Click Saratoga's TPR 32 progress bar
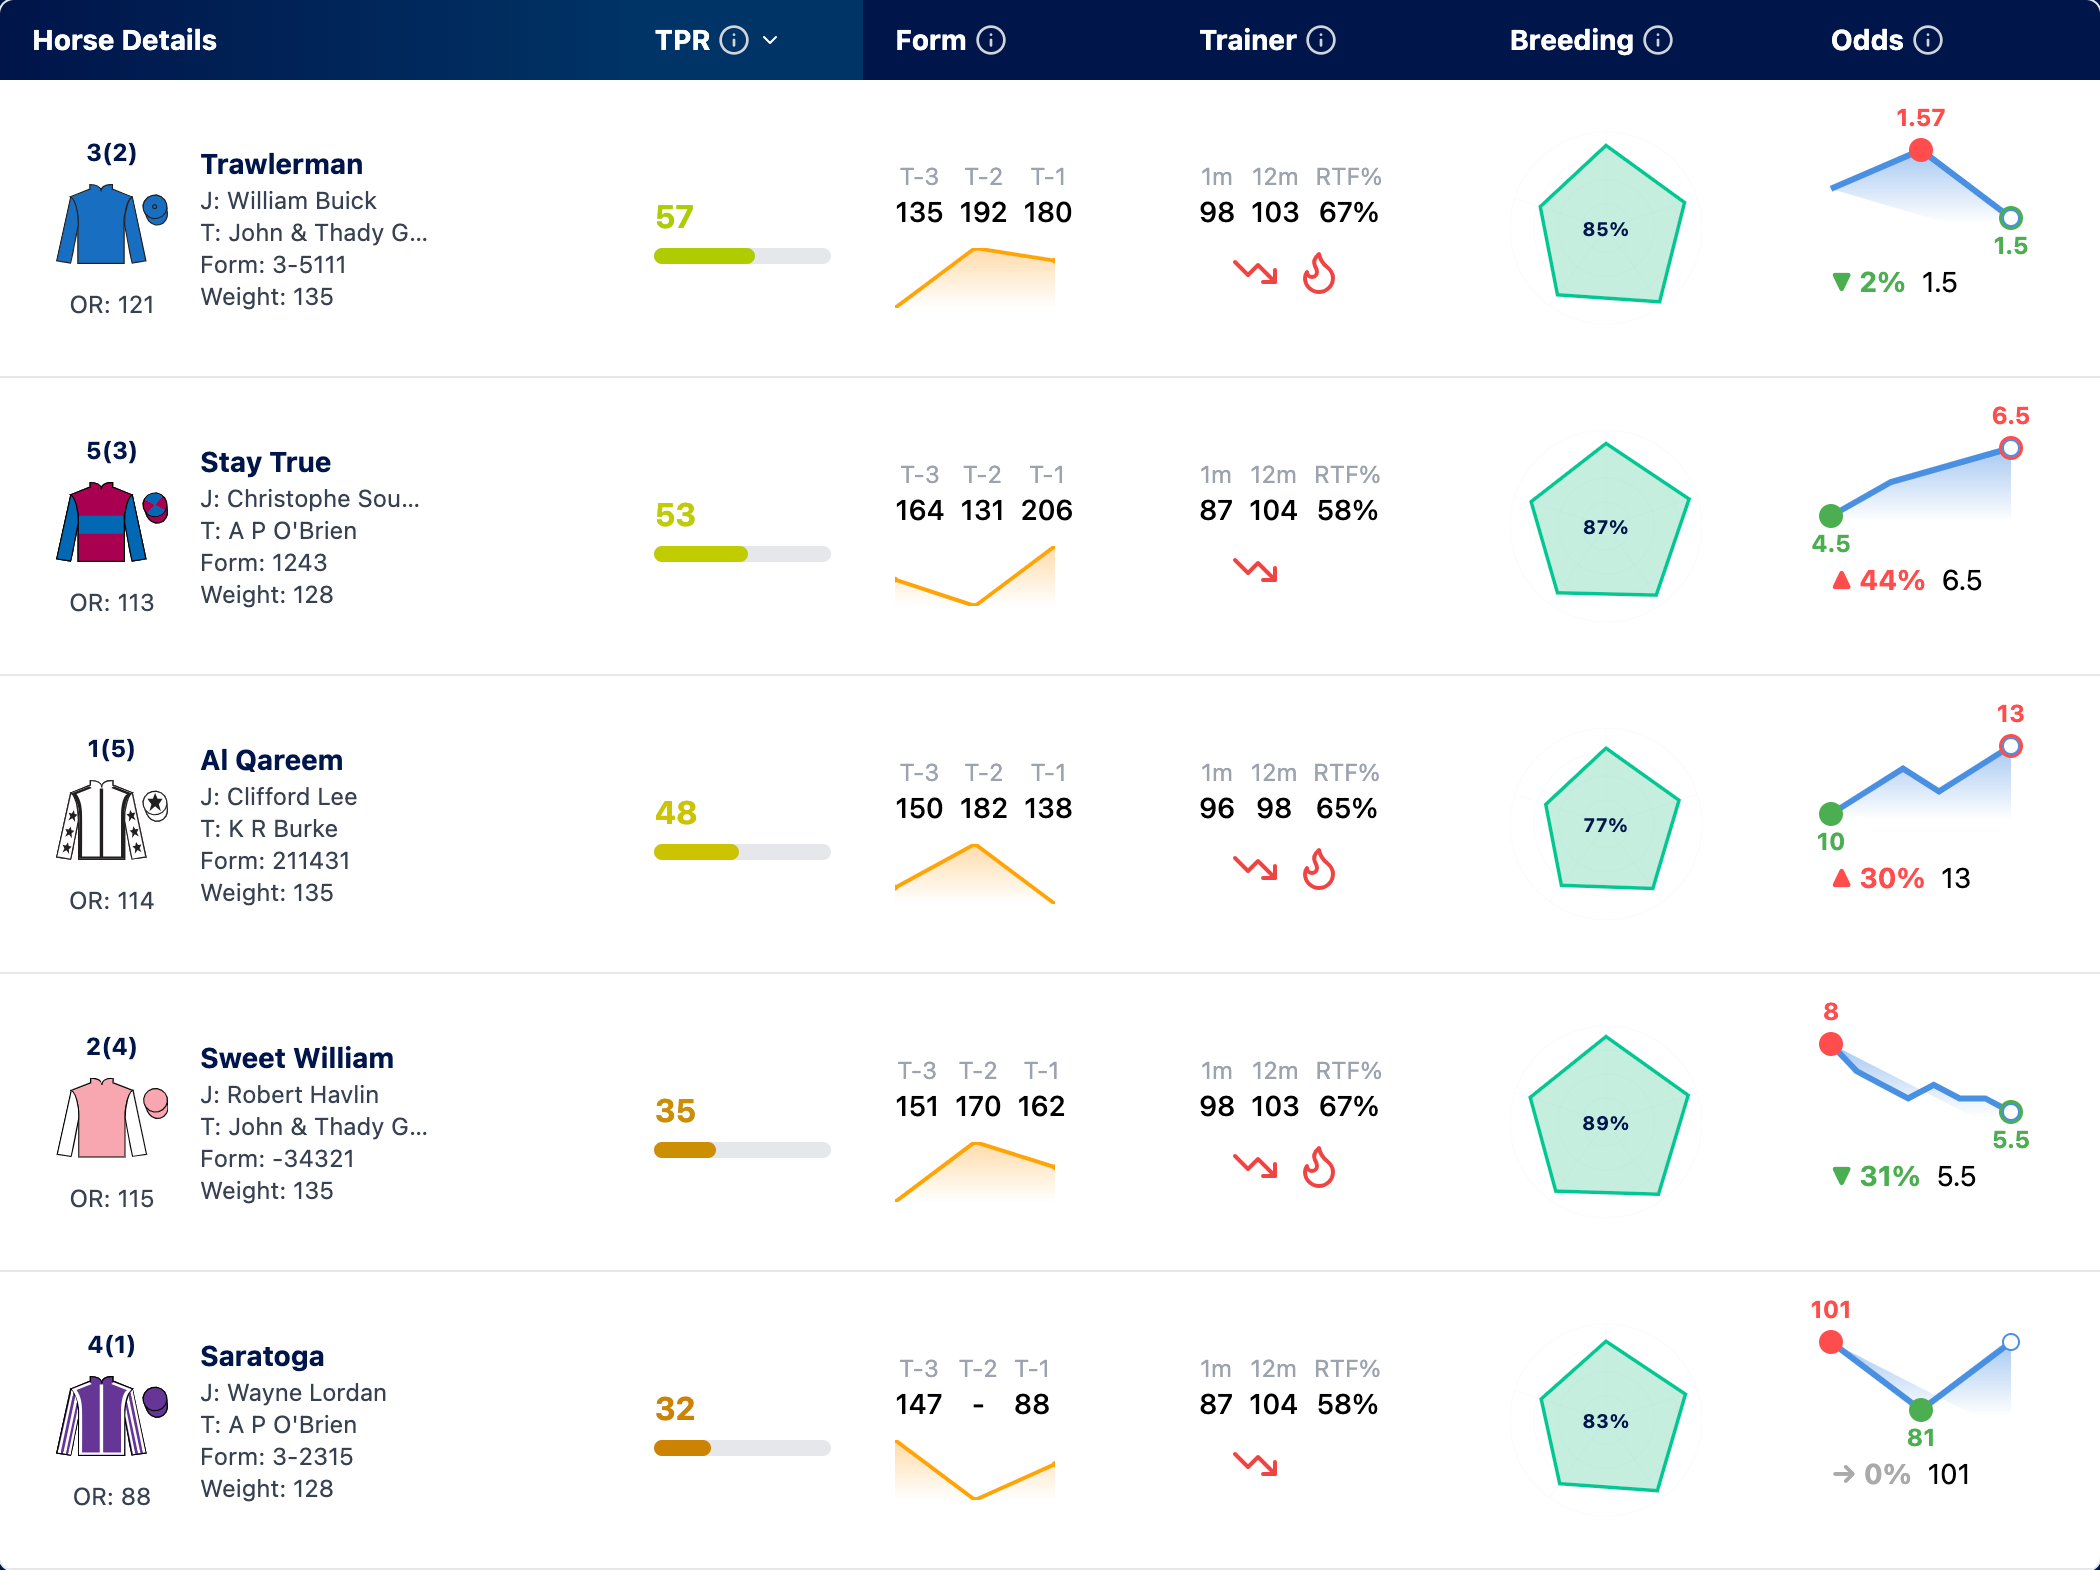The width and height of the screenshot is (2100, 1570). tap(742, 1448)
